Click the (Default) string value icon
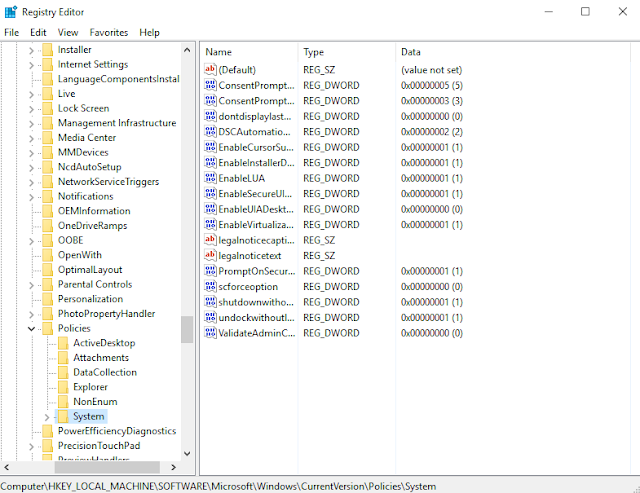Image resolution: width=640 pixels, height=493 pixels. (210, 69)
